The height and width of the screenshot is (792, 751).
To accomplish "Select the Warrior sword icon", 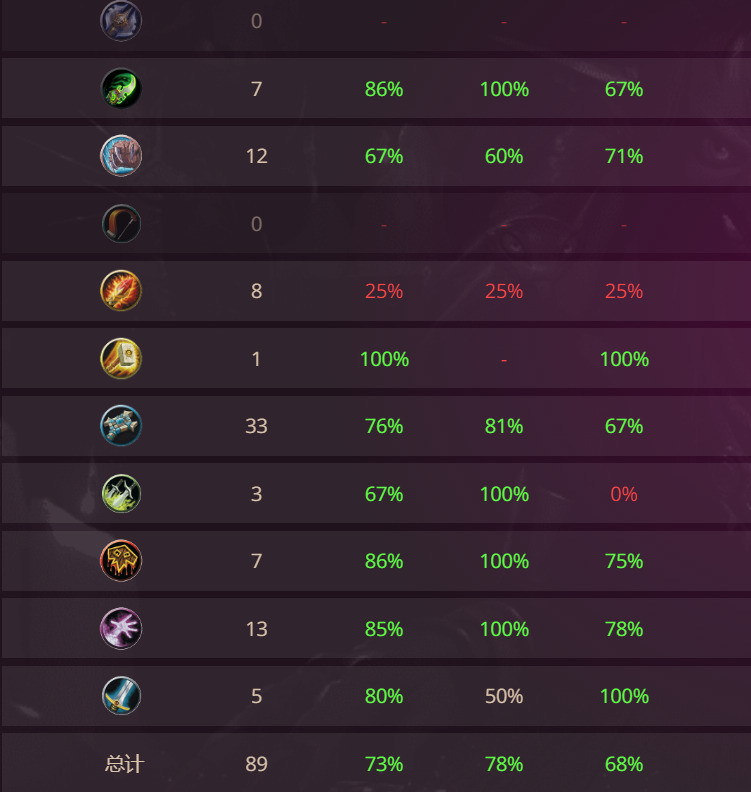I will point(121,696).
